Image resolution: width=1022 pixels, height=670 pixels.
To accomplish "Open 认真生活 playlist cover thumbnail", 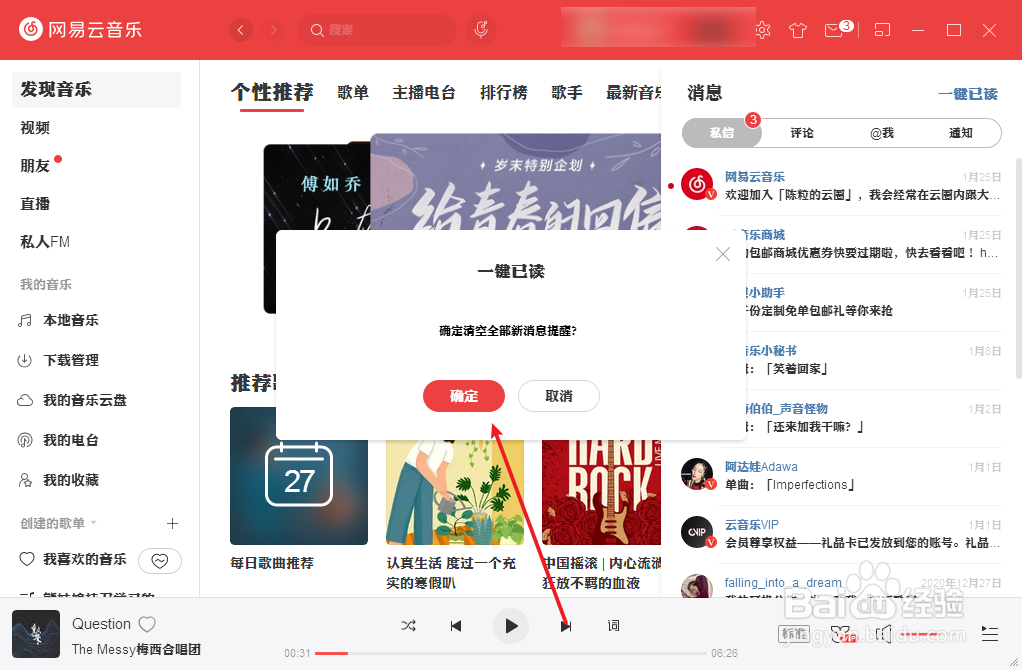I will tap(455, 492).
